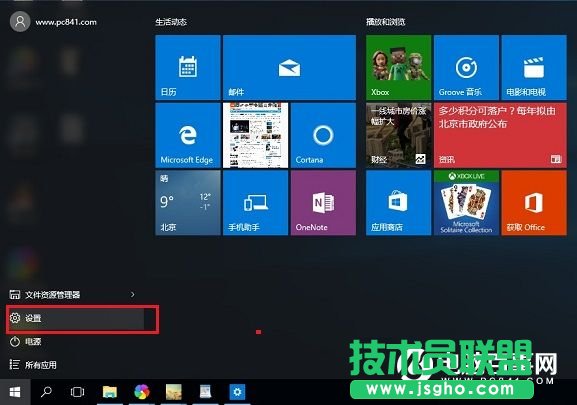Image resolution: width=577 pixels, height=405 pixels.
Task: Open the 应用商店 store tile
Action: (398, 203)
